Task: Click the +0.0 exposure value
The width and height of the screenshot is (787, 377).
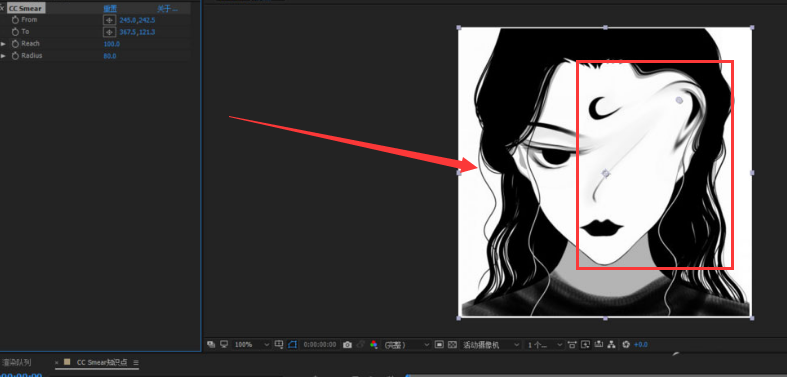Action: tap(641, 345)
